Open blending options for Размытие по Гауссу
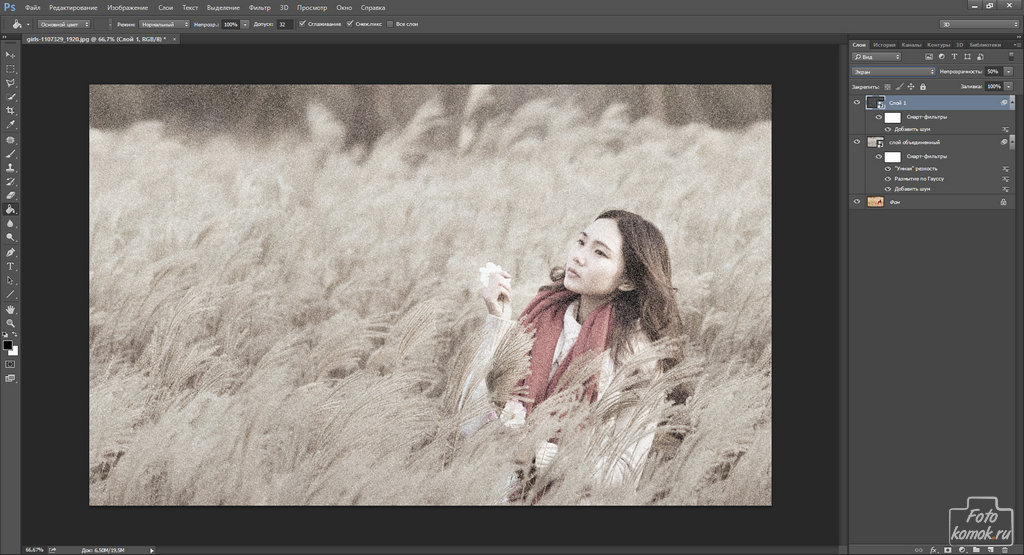Screen dimensions: 1024x555 tap(1005, 179)
